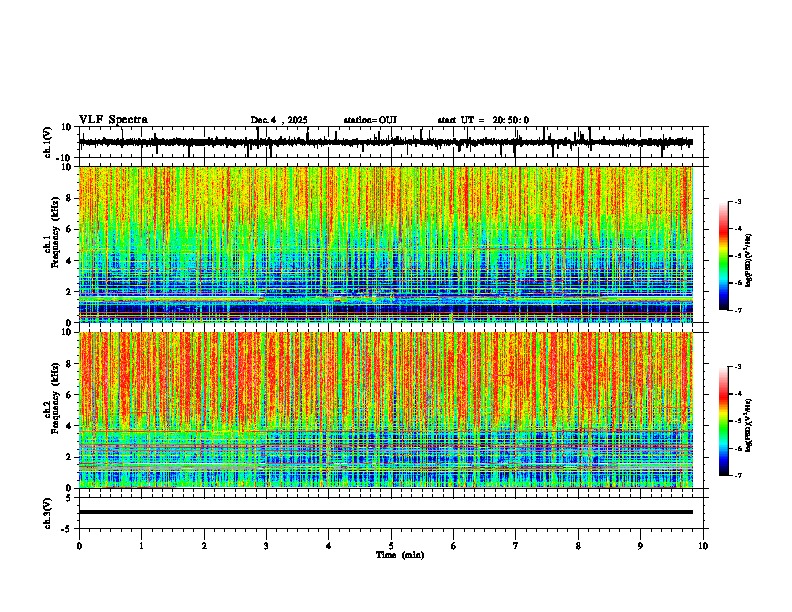Click inside the ch.1 spectrogram panel
This screenshot has width=792, height=612.
pos(385,244)
